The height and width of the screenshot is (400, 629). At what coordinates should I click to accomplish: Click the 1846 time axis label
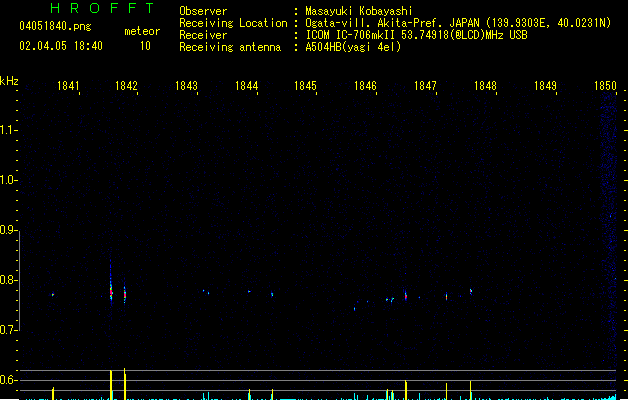[365, 86]
